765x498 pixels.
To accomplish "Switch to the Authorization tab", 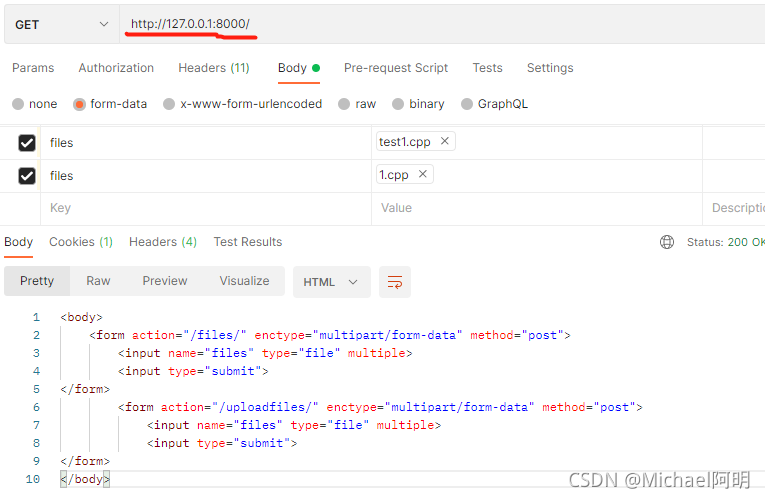I will [x=116, y=68].
